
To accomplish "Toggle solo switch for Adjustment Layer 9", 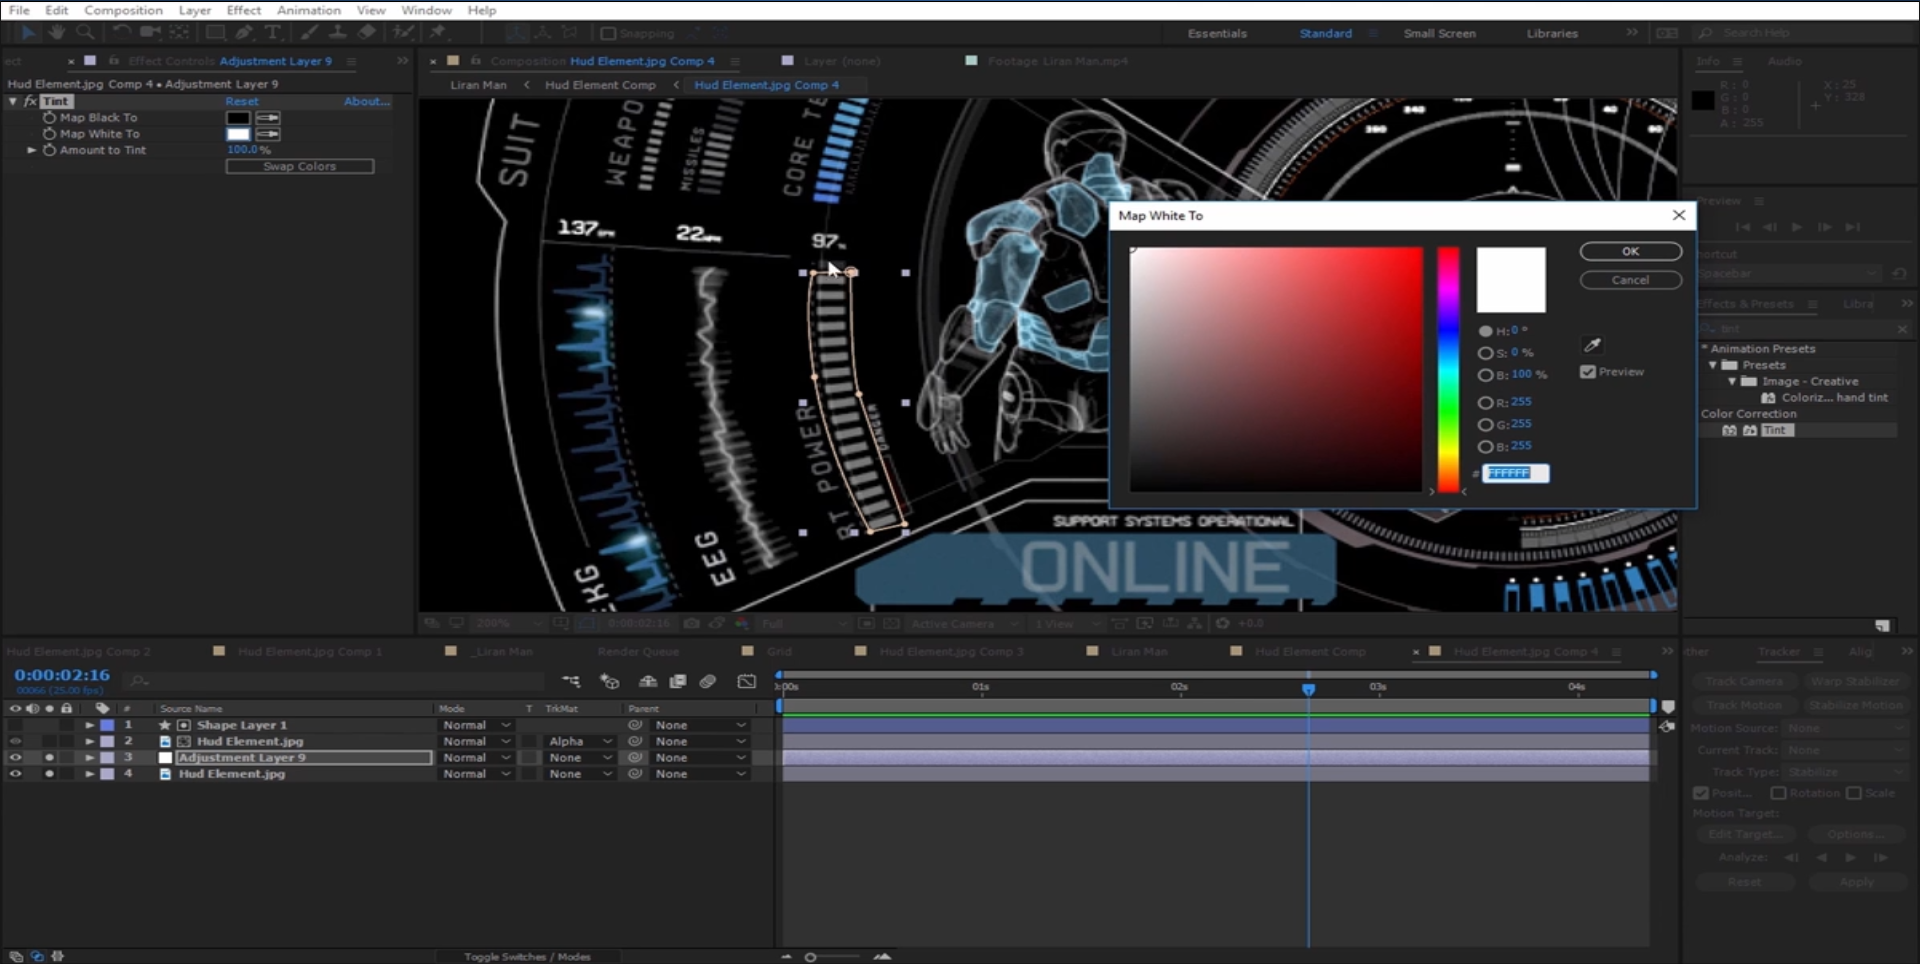I will click(49, 758).
